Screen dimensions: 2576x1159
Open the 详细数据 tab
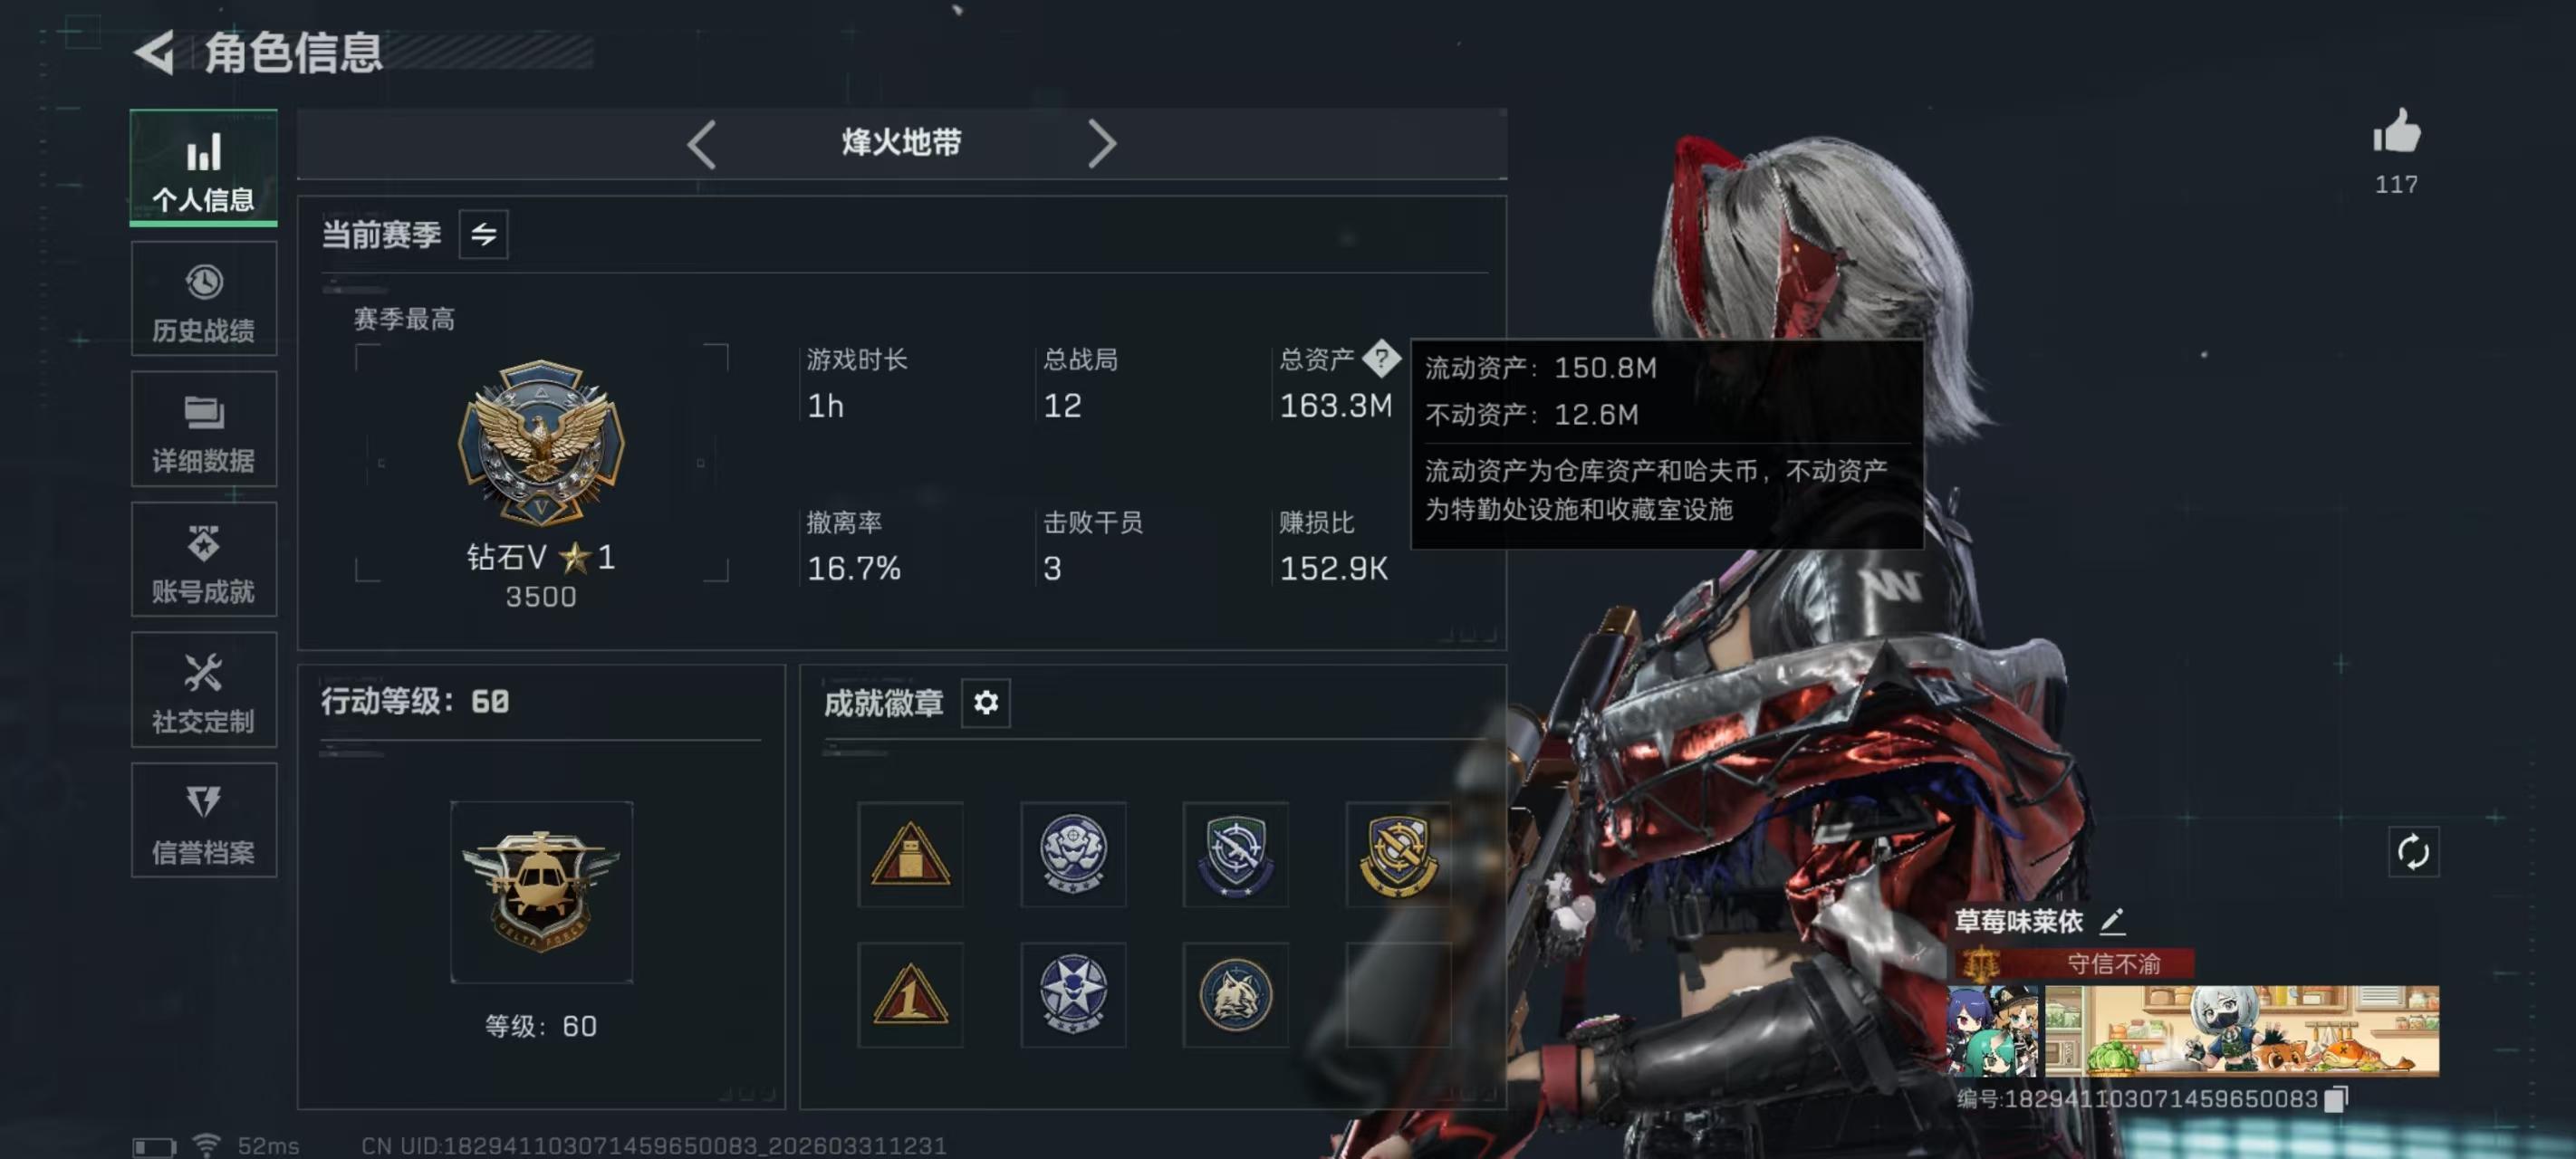(204, 429)
